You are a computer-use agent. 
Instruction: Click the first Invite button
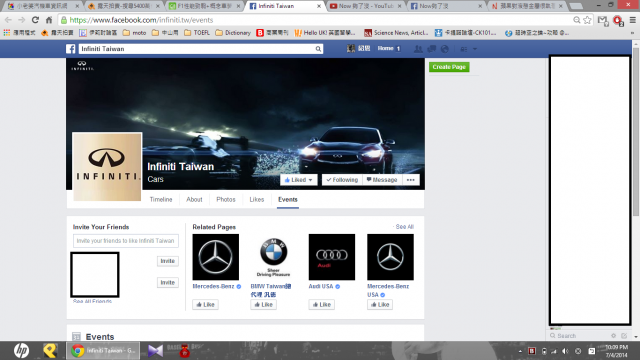tap(167, 261)
